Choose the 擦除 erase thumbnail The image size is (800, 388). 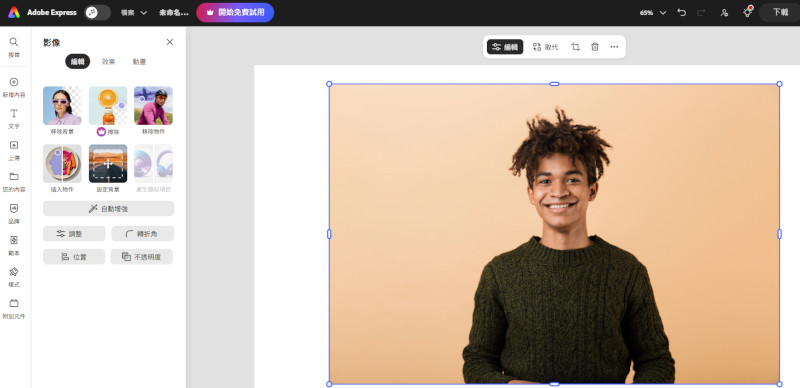(x=108, y=106)
